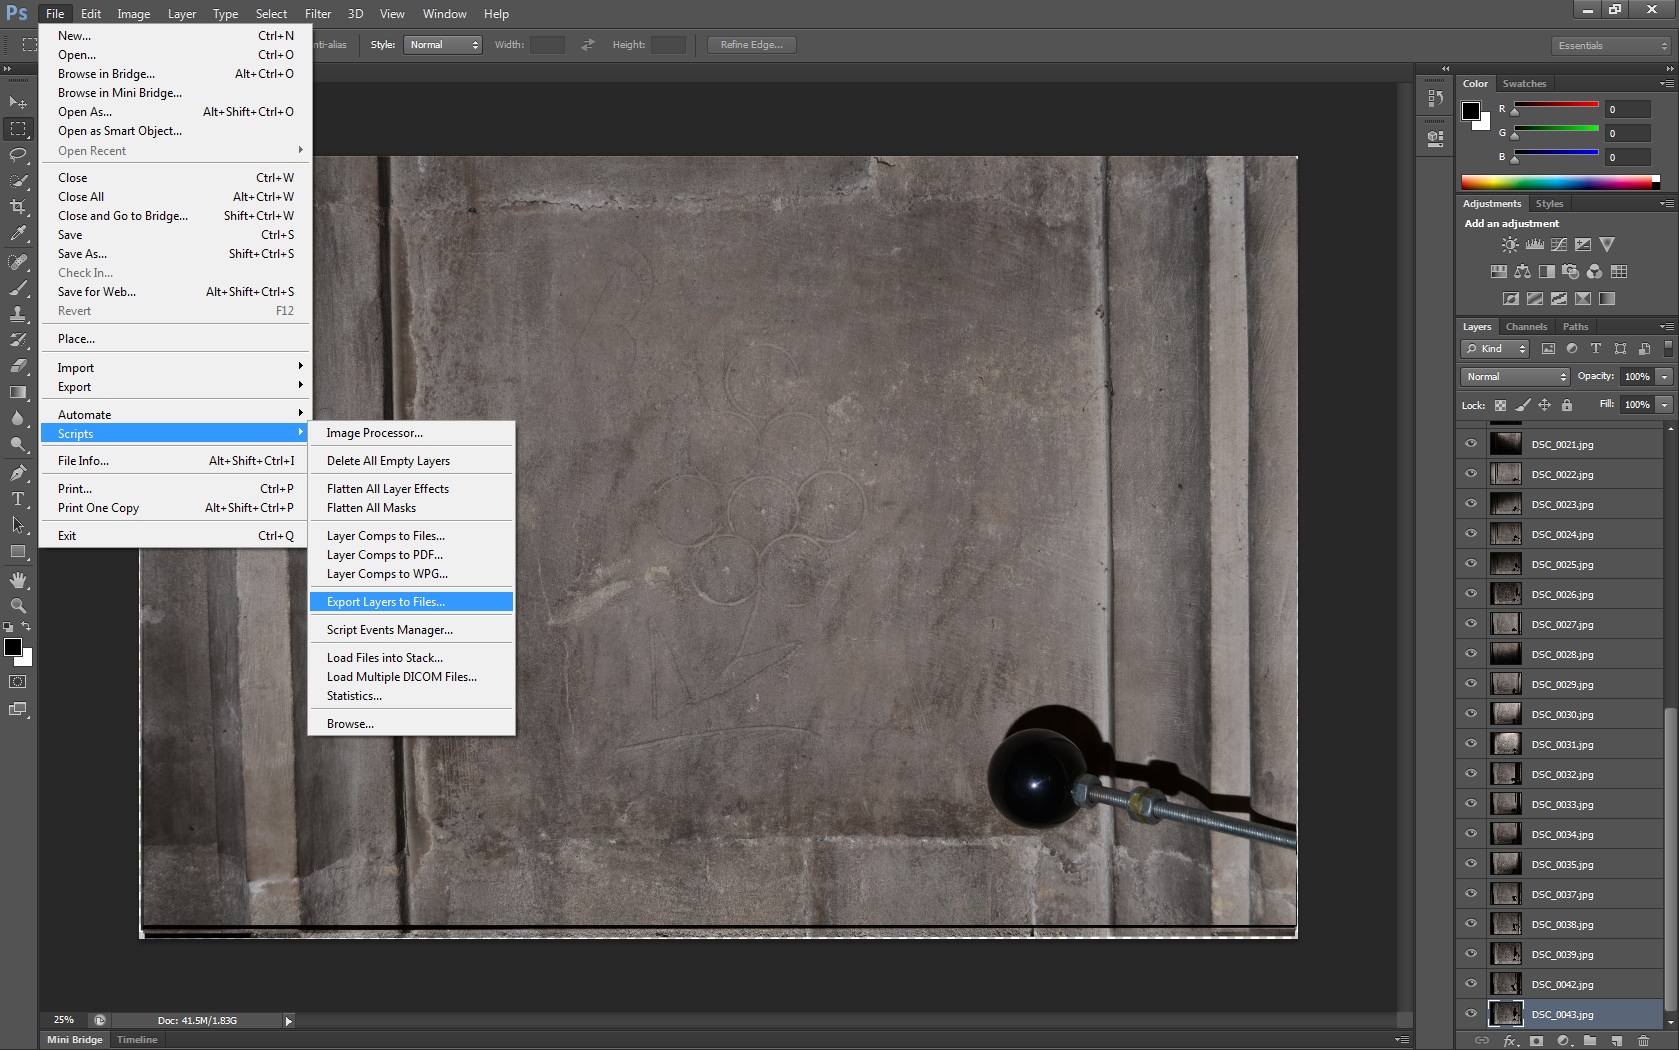Click the Pen tool icon
This screenshot has height=1050, width=1679.
coord(18,473)
